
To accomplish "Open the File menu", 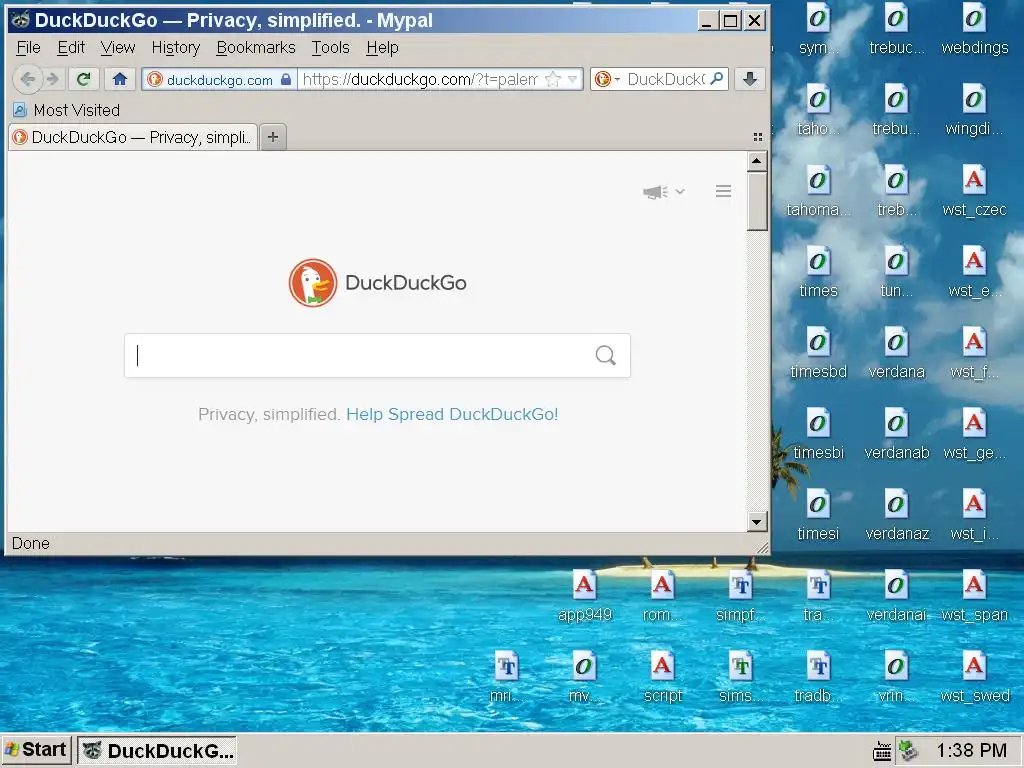I will pyautogui.click(x=28, y=48).
